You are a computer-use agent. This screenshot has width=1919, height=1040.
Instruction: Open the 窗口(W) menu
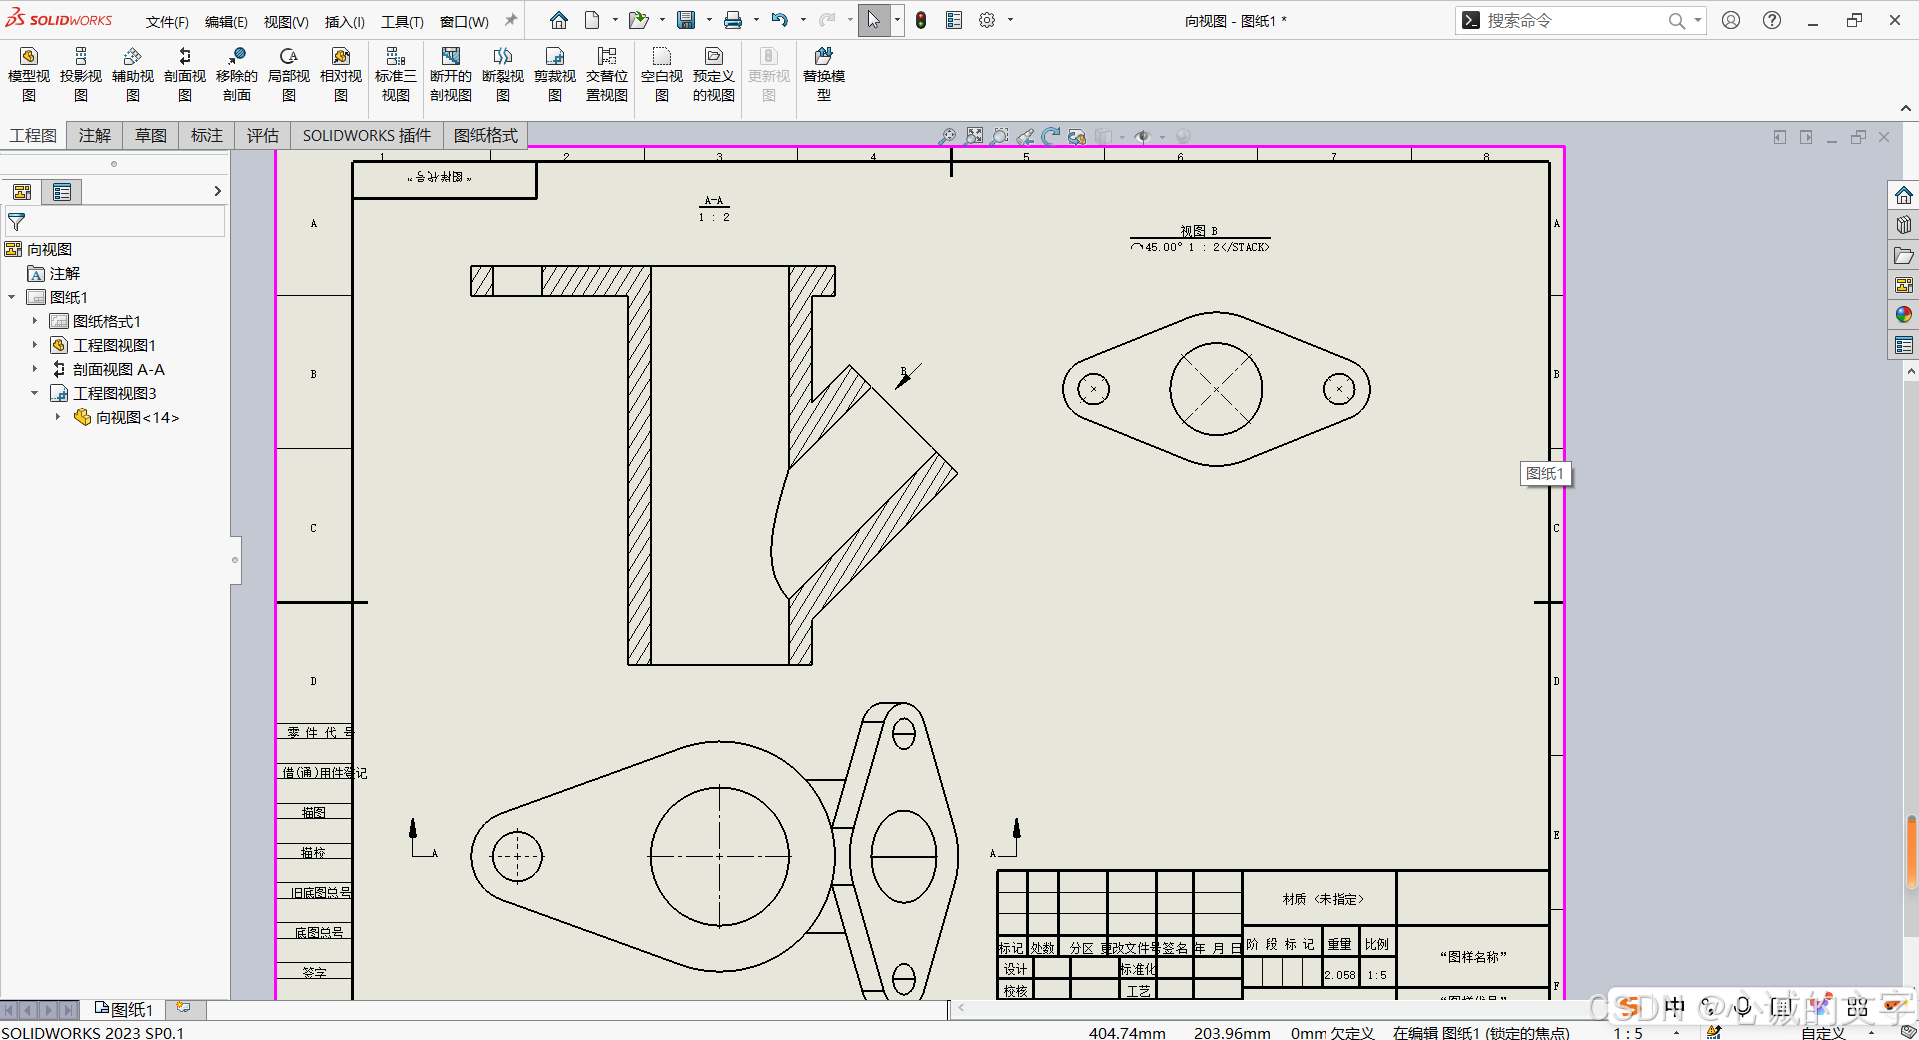pos(464,22)
